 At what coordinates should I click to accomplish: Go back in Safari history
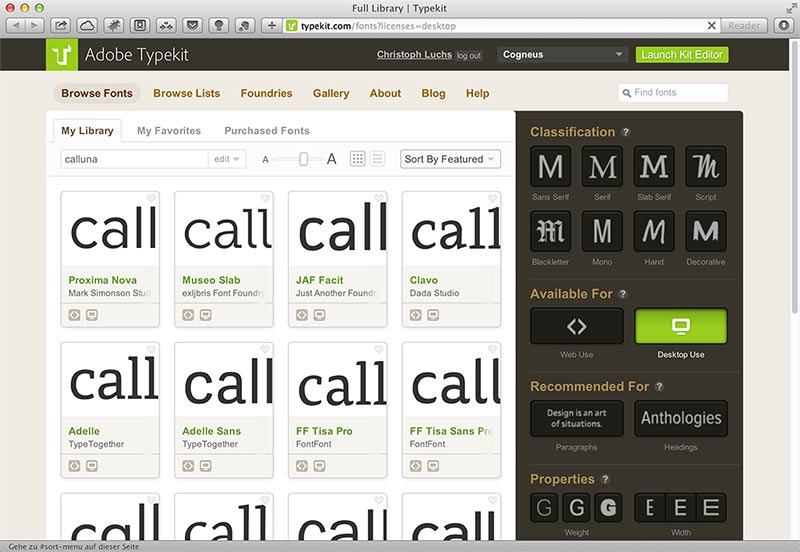(16, 26)
